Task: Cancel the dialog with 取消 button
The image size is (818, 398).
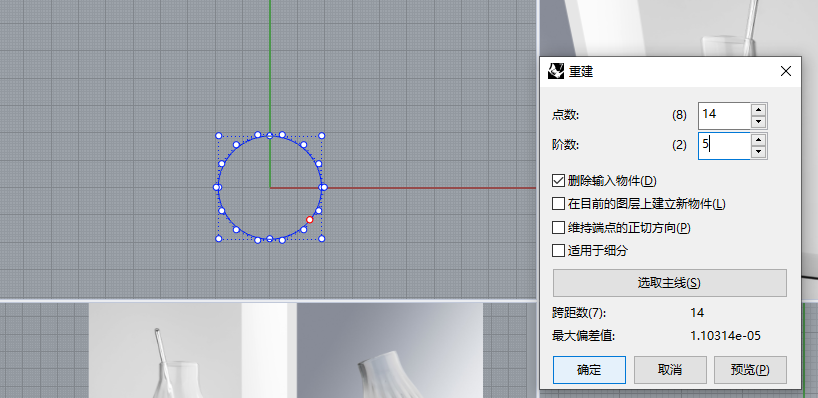Action: click(x=670, y=370)
